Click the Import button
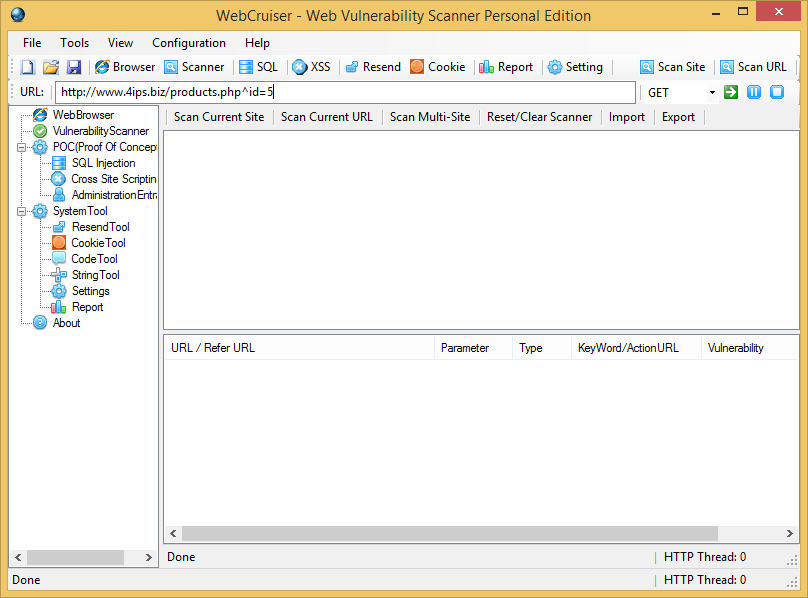Screen dimensions: 808x598 click(x=627, y=117)
